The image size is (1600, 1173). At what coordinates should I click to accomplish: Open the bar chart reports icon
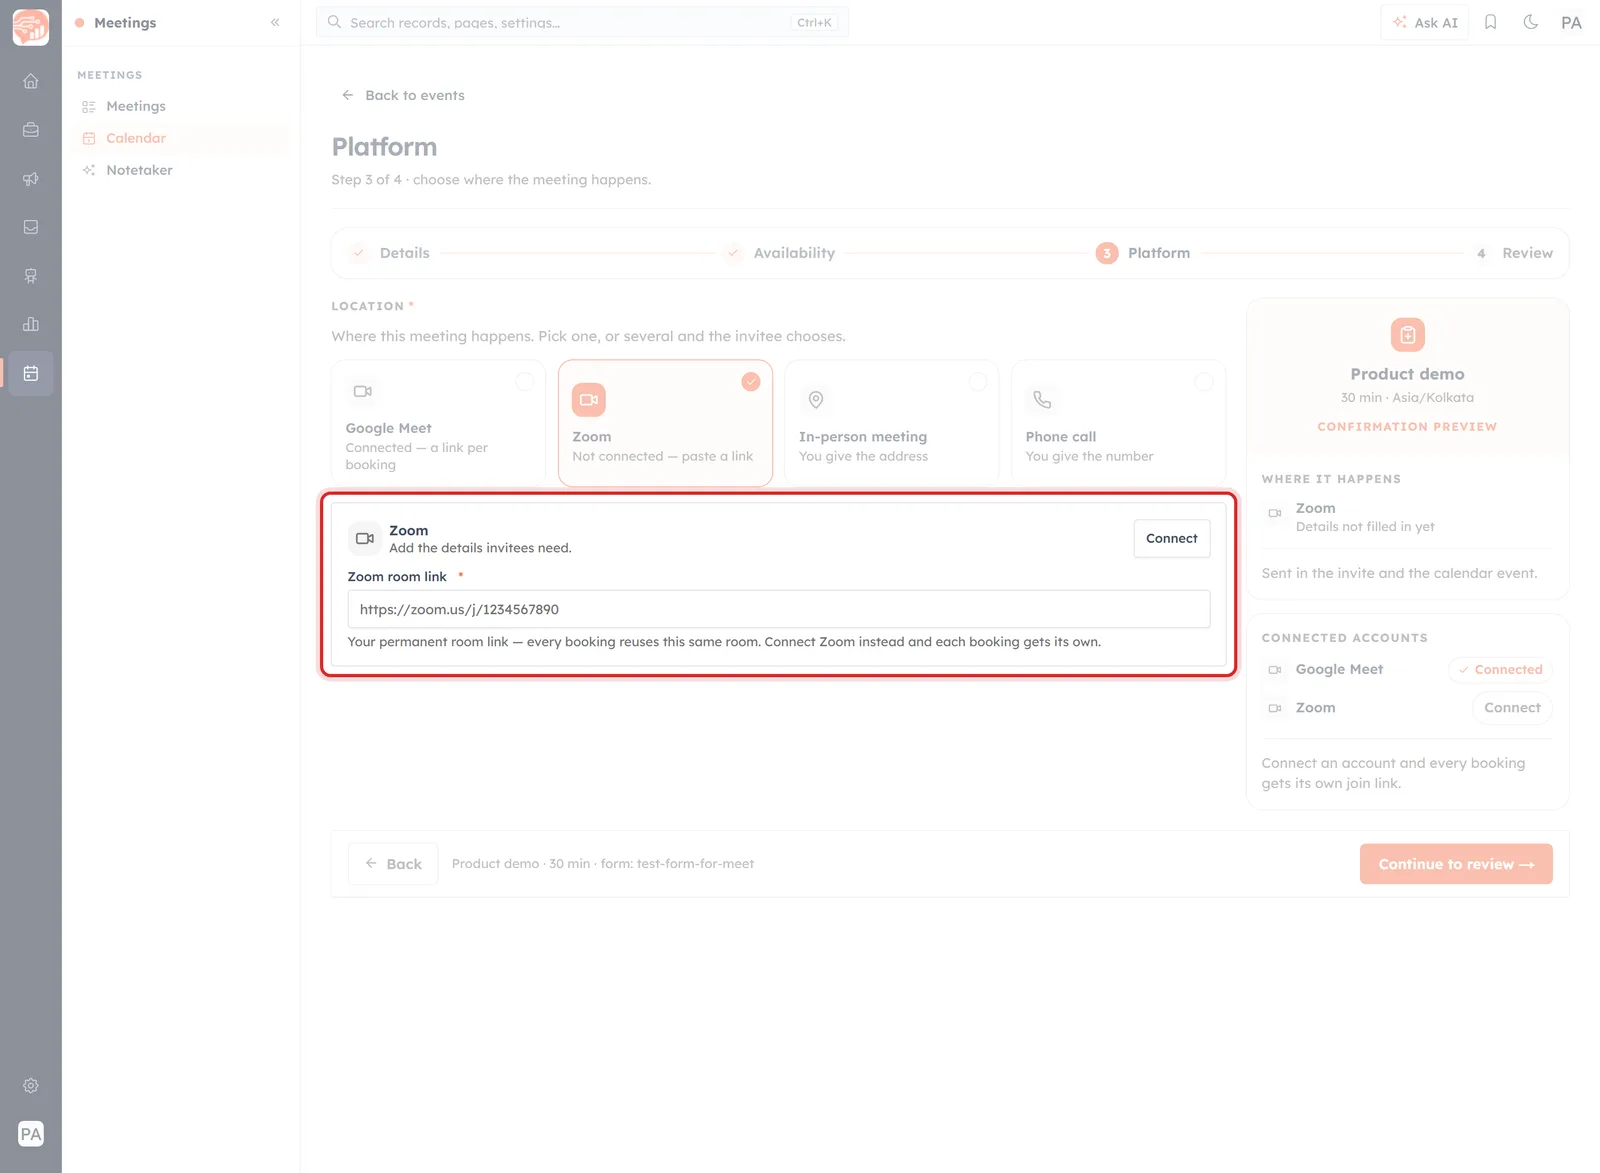[31, 324]
